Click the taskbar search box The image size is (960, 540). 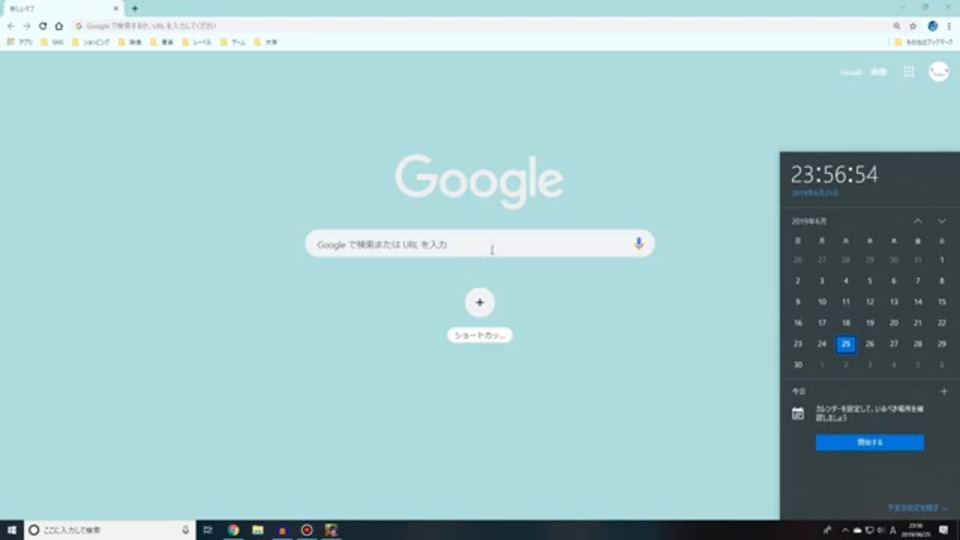pyautogui.click(x=109, y=530)
